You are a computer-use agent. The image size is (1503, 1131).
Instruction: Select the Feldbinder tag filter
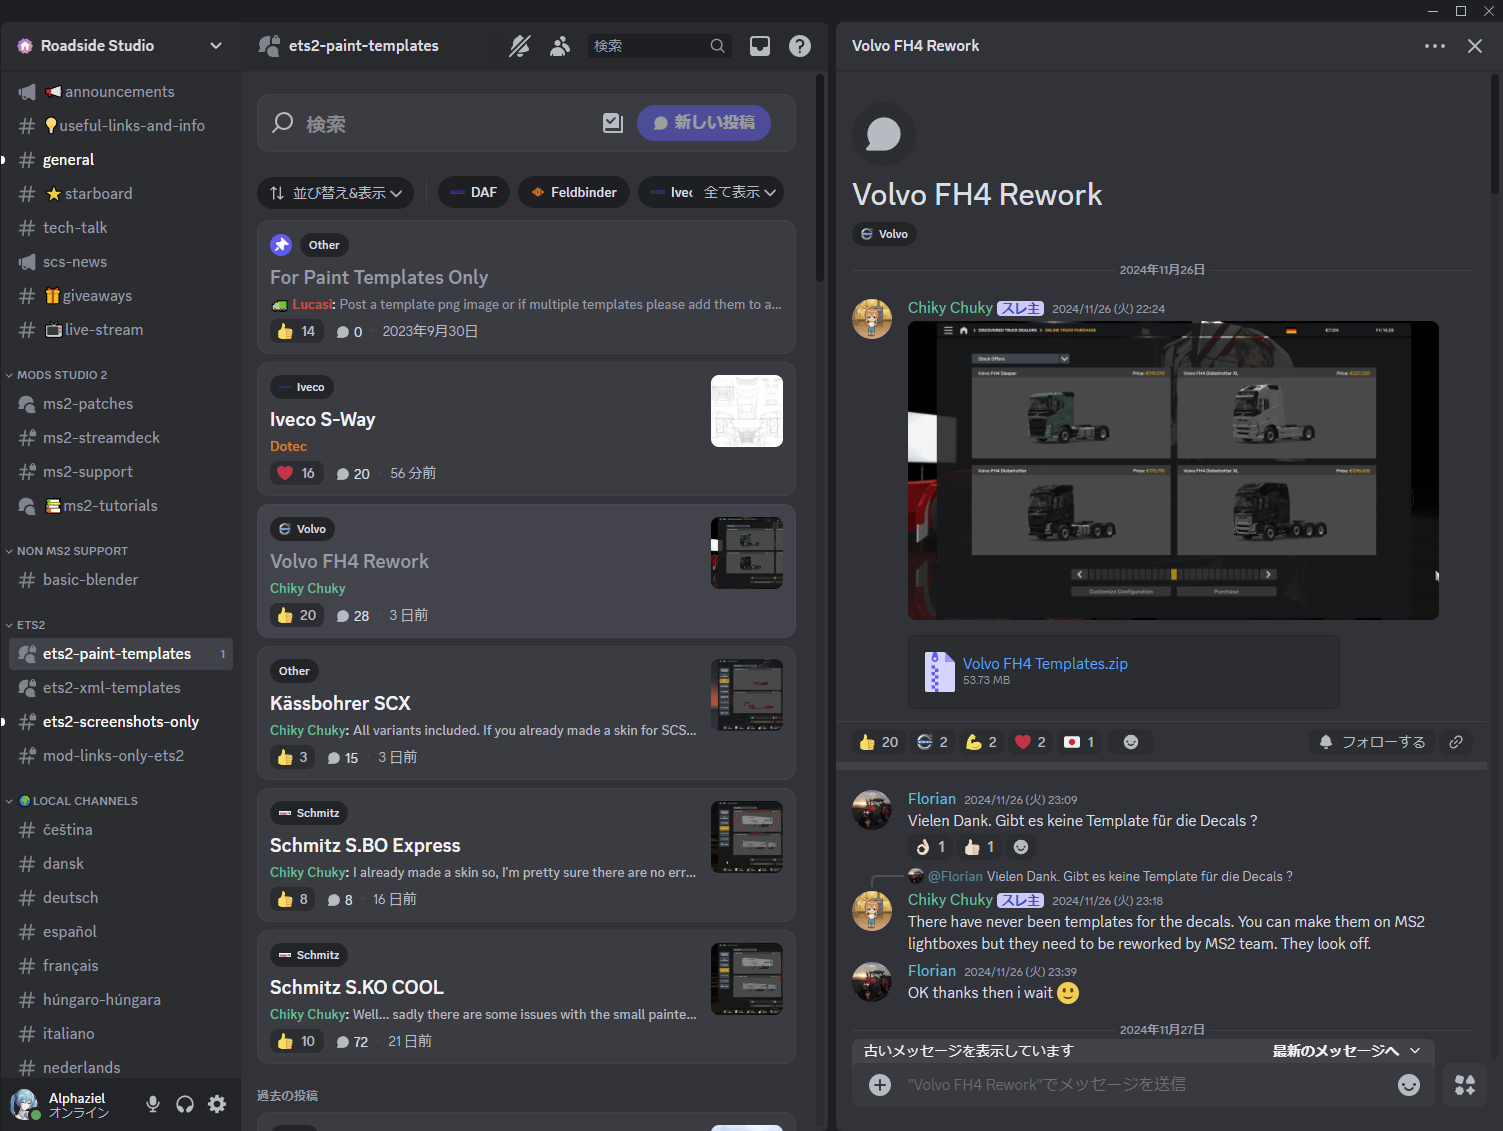(x=574, y=193)
